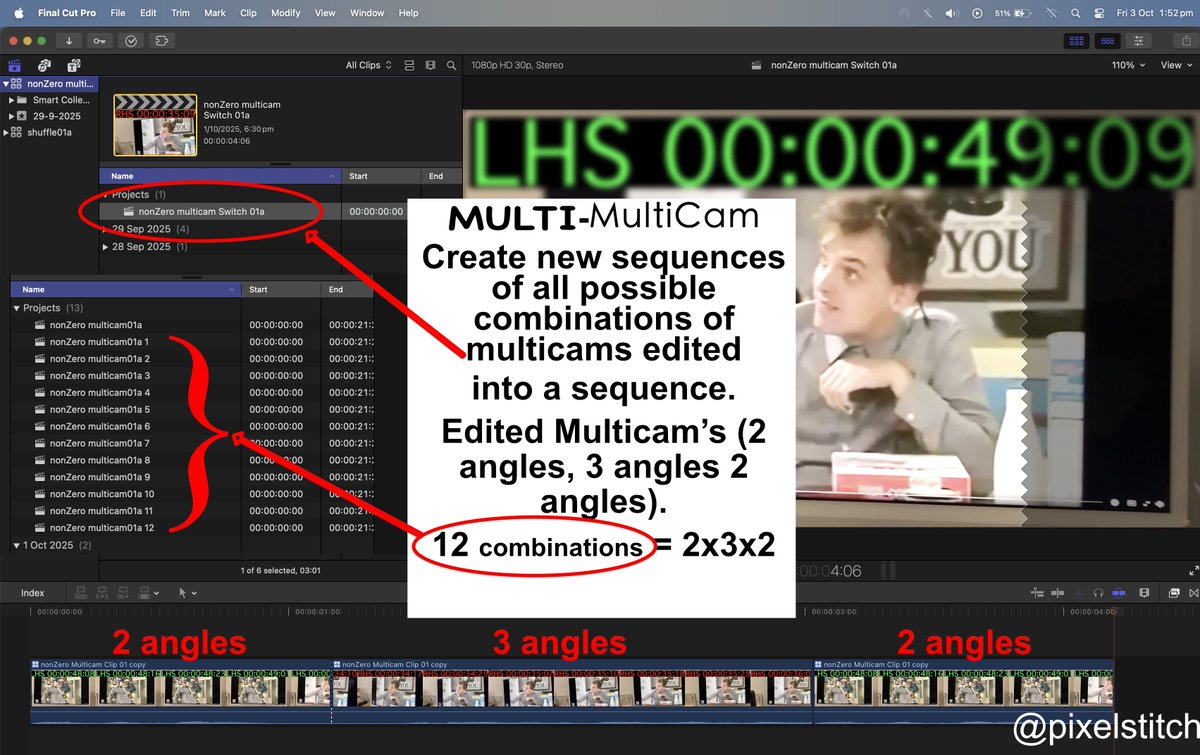The width and height of the screenshot is (1200, 755).
Task: Open the Select tool arrow menu
Action: (x=187, y=593)
